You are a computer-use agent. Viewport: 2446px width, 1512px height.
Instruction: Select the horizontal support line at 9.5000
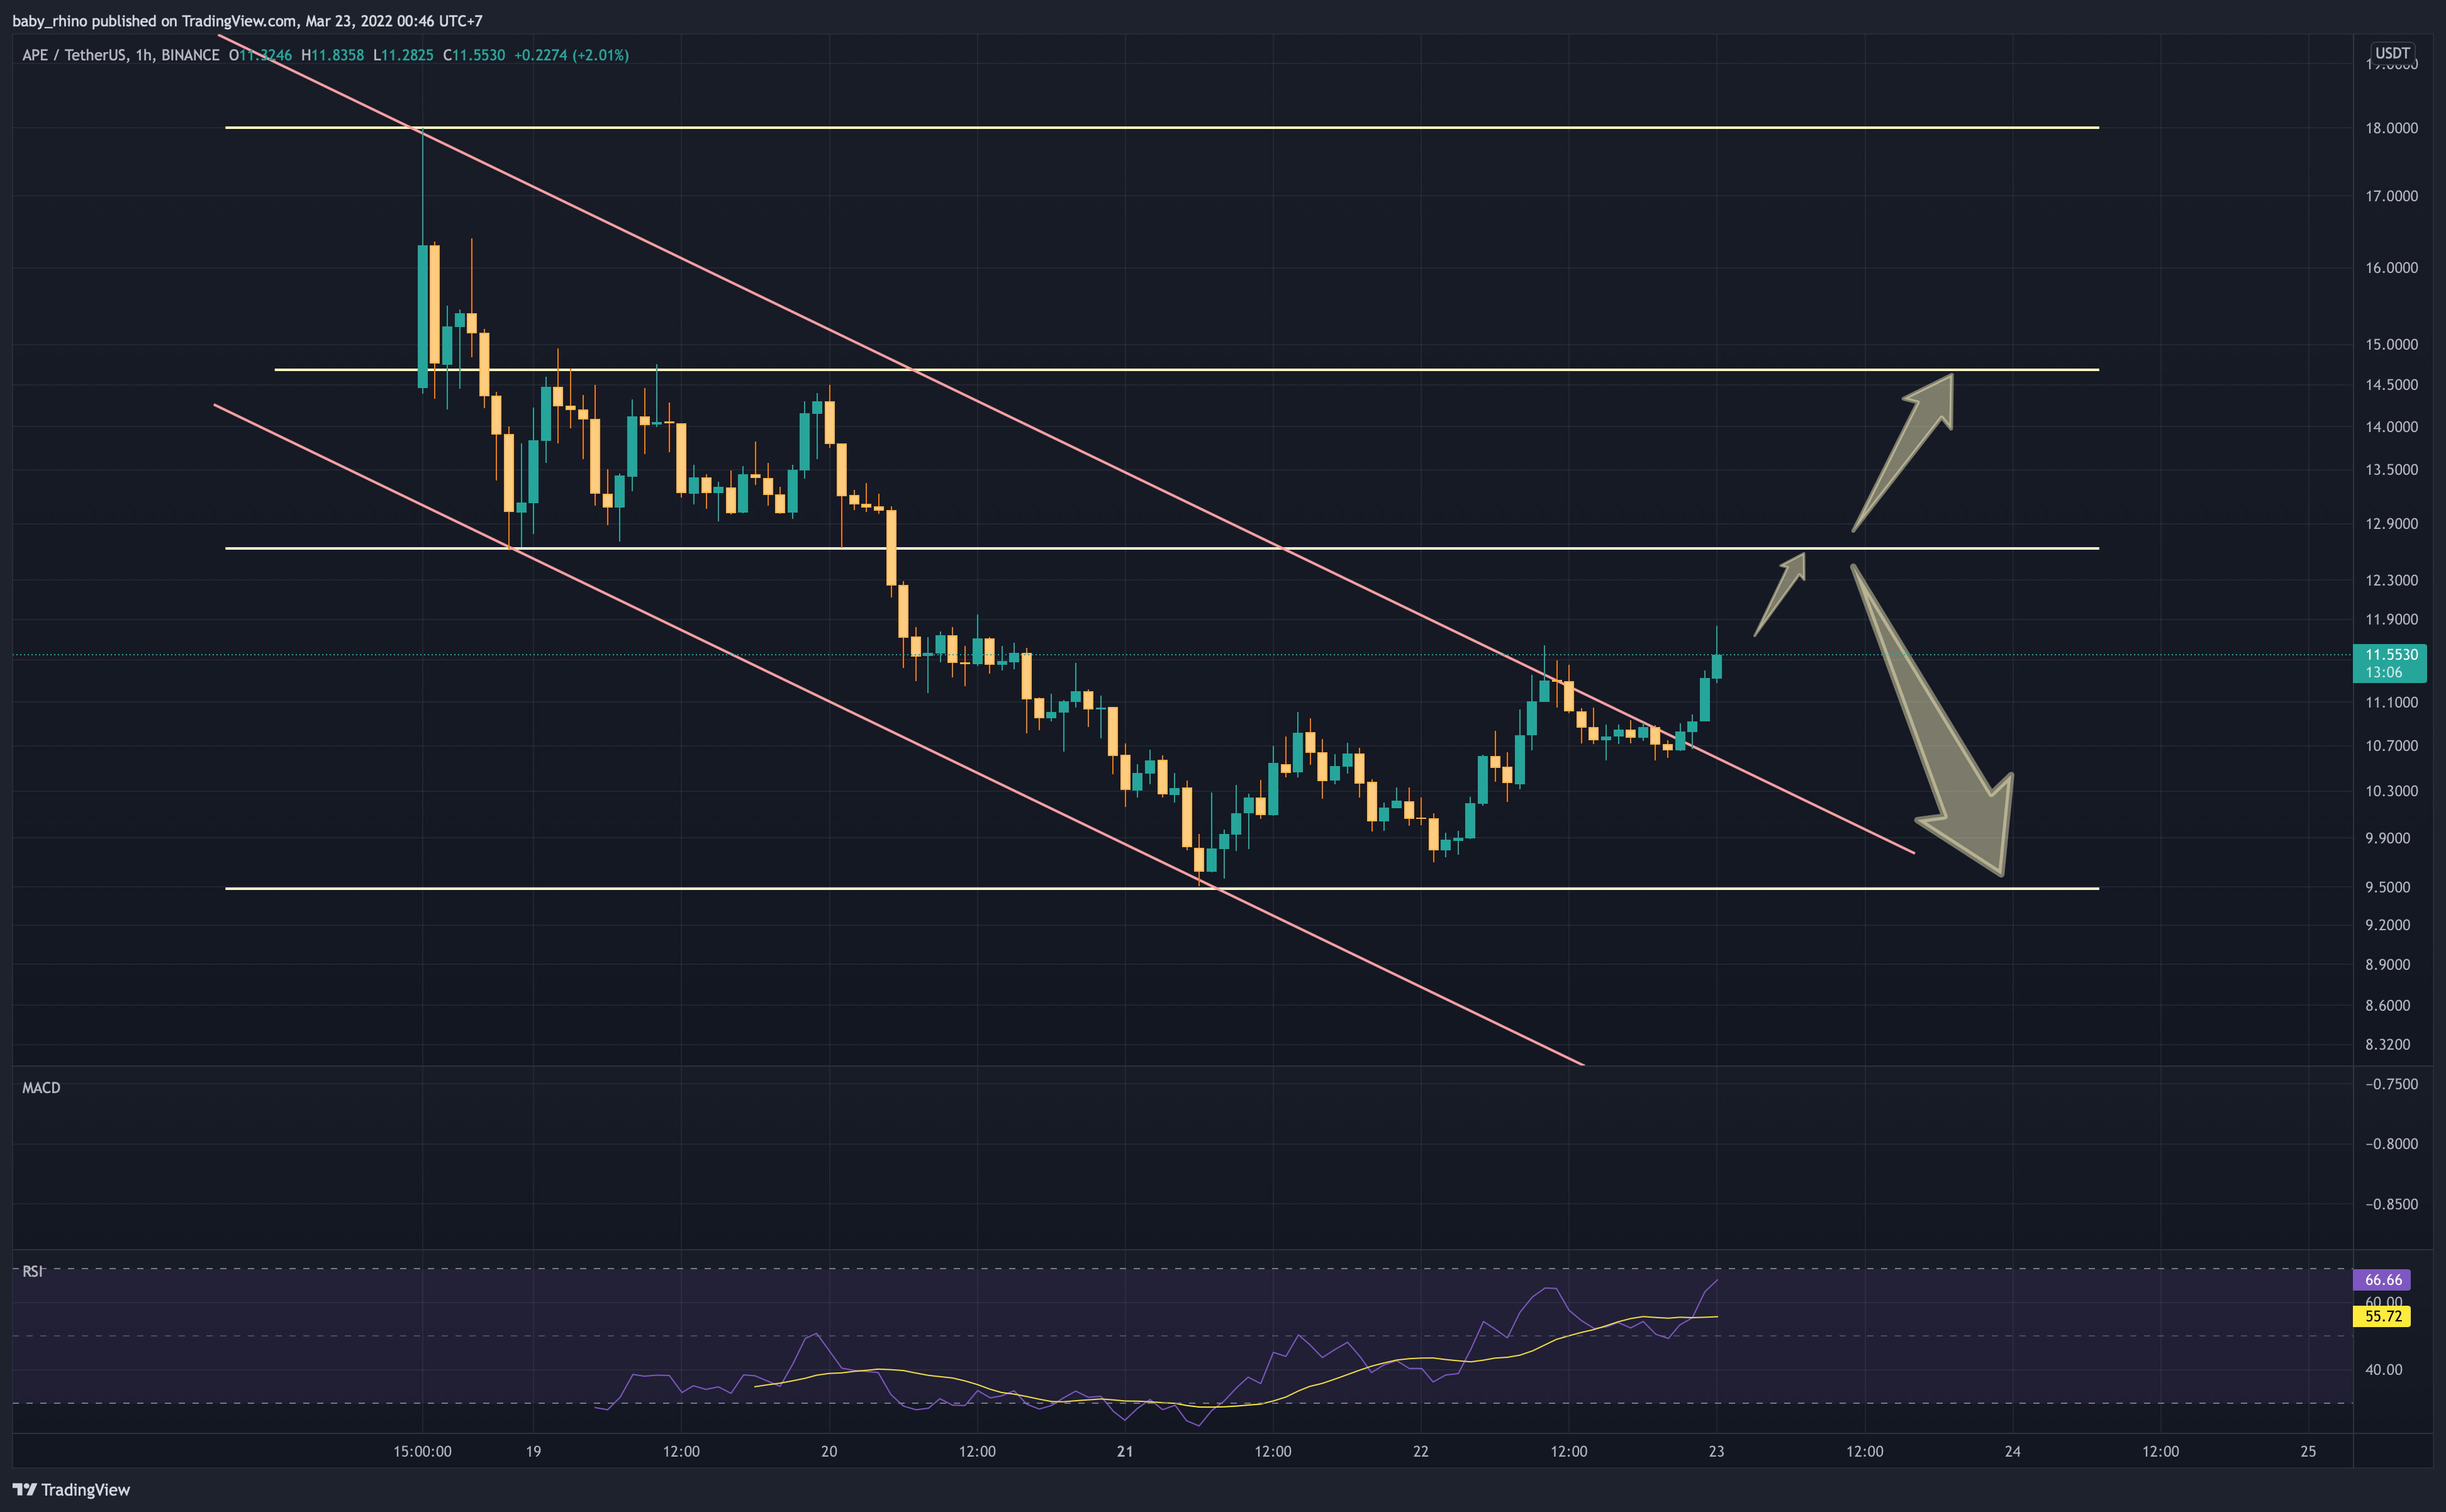(x=1162, y=888)
